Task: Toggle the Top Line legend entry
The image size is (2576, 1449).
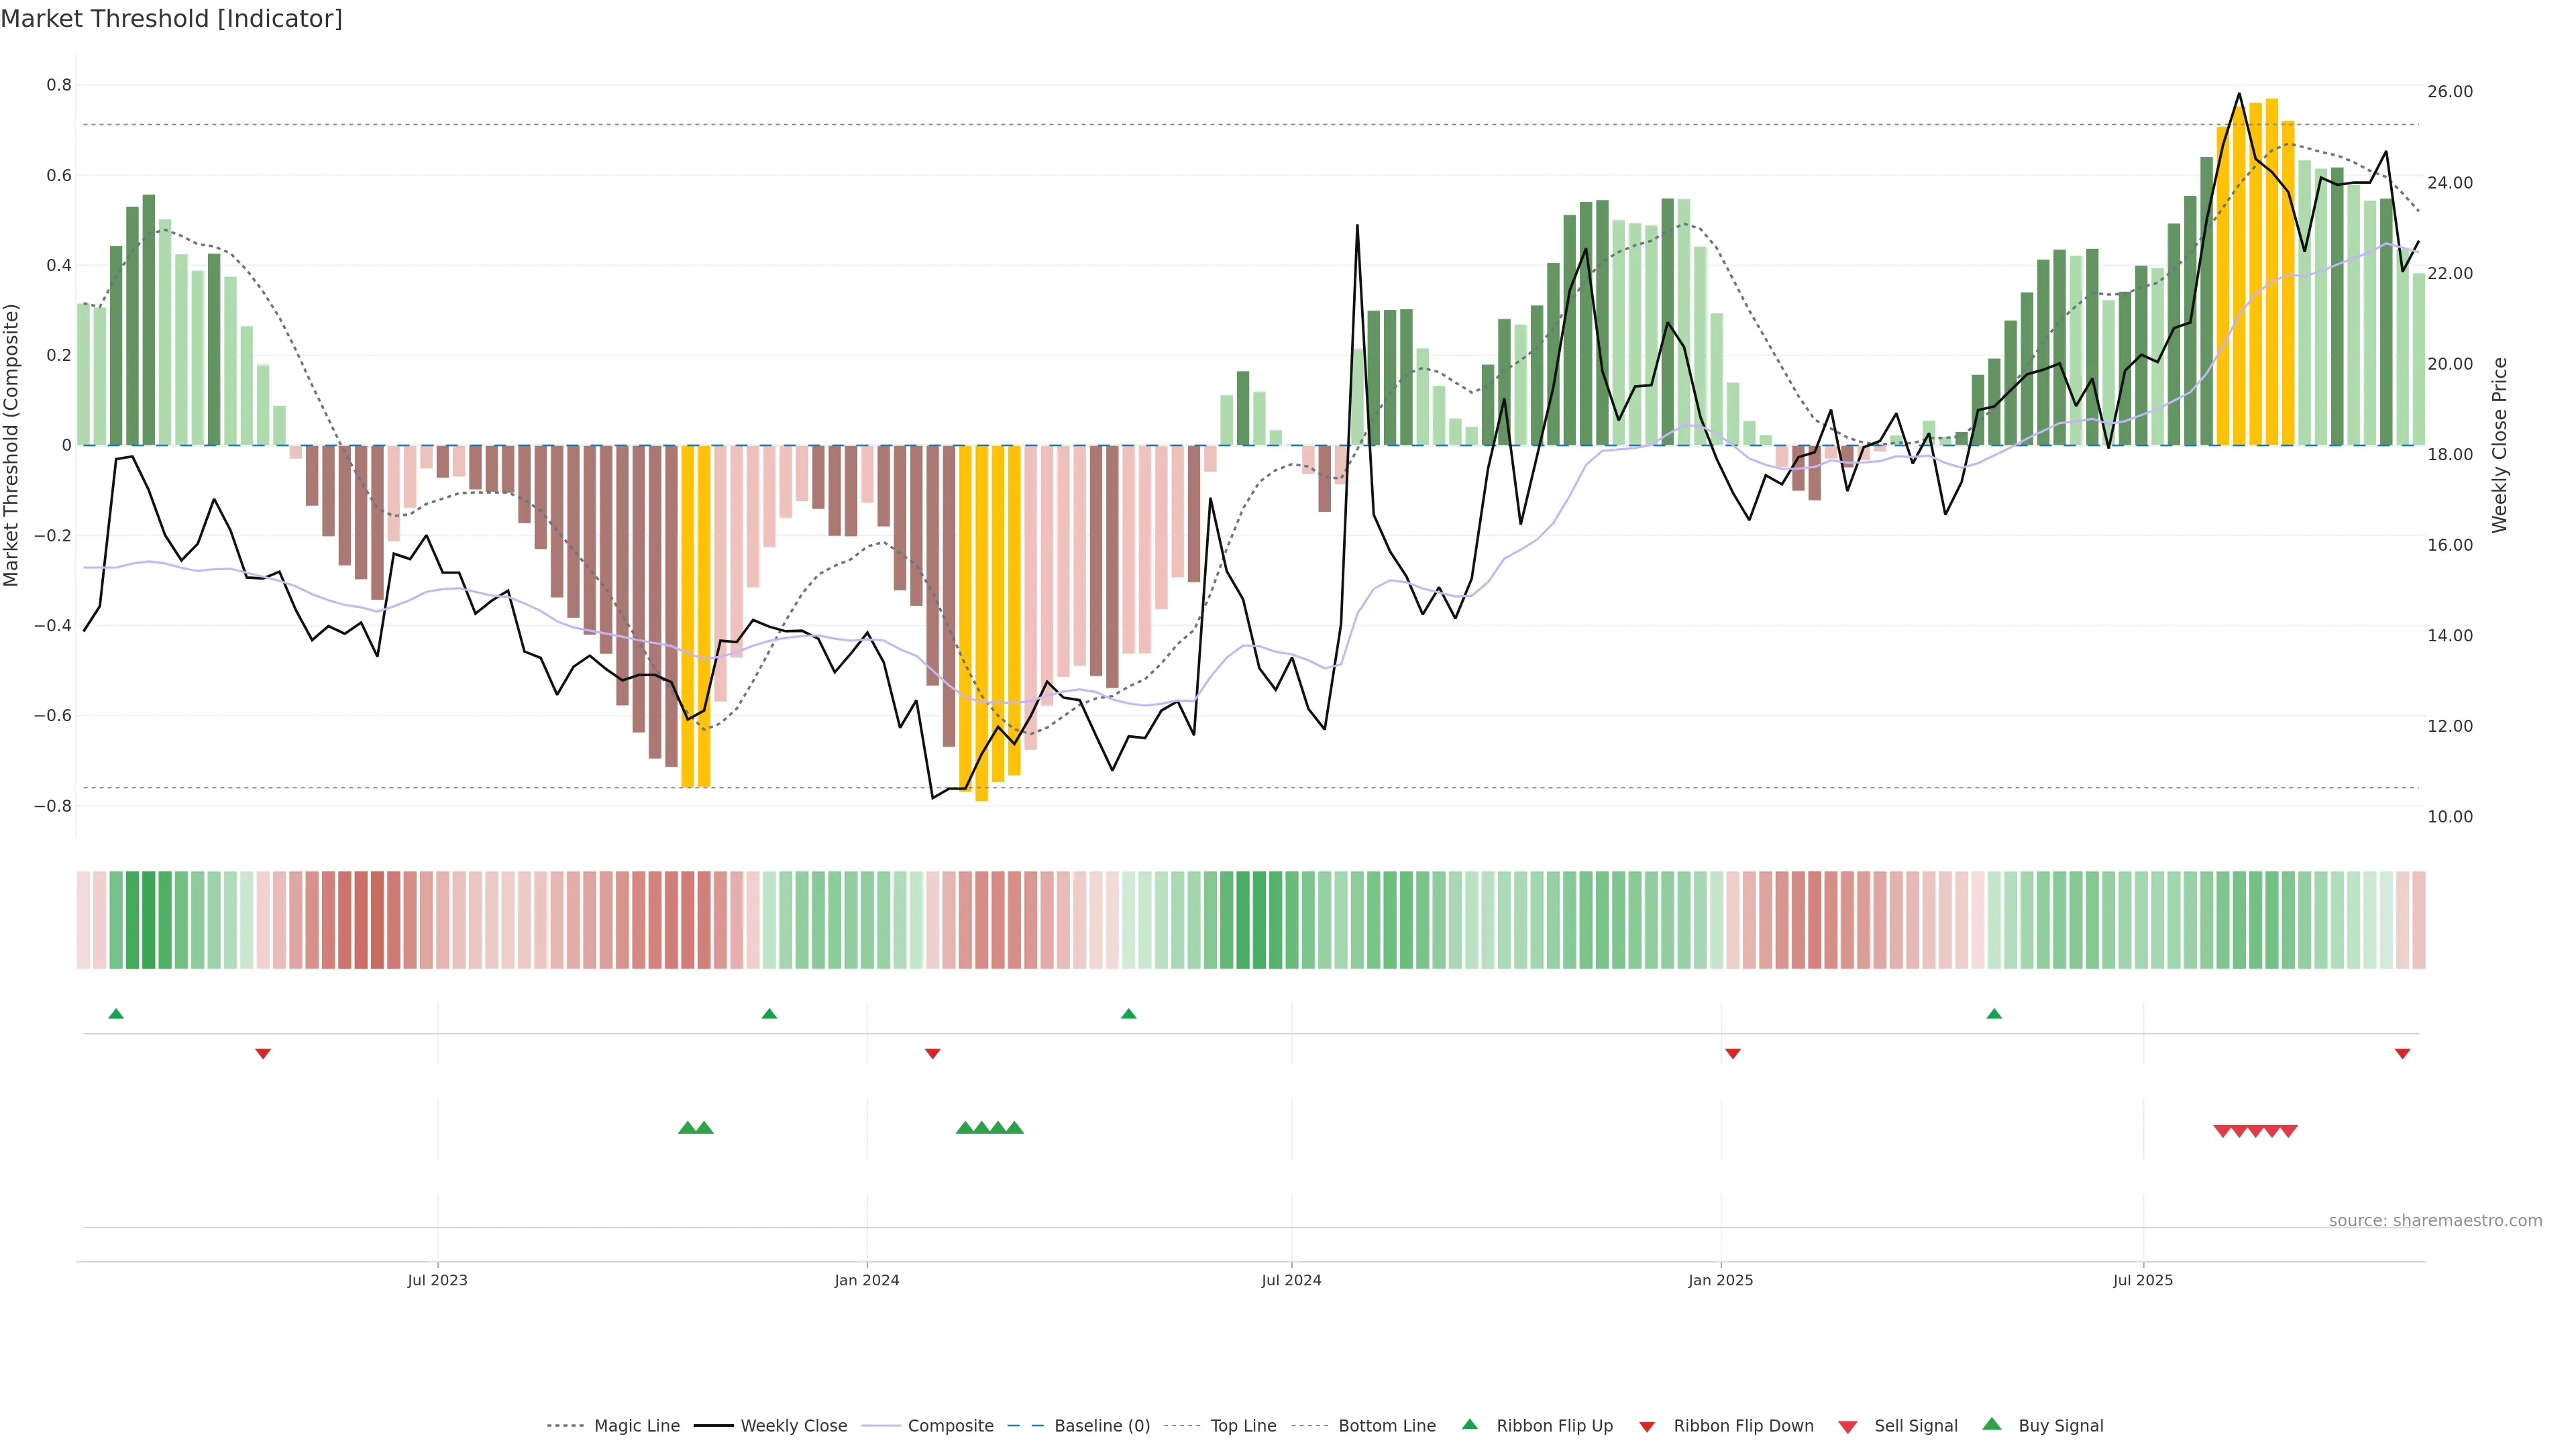Action: [x=1243, y=1426]
